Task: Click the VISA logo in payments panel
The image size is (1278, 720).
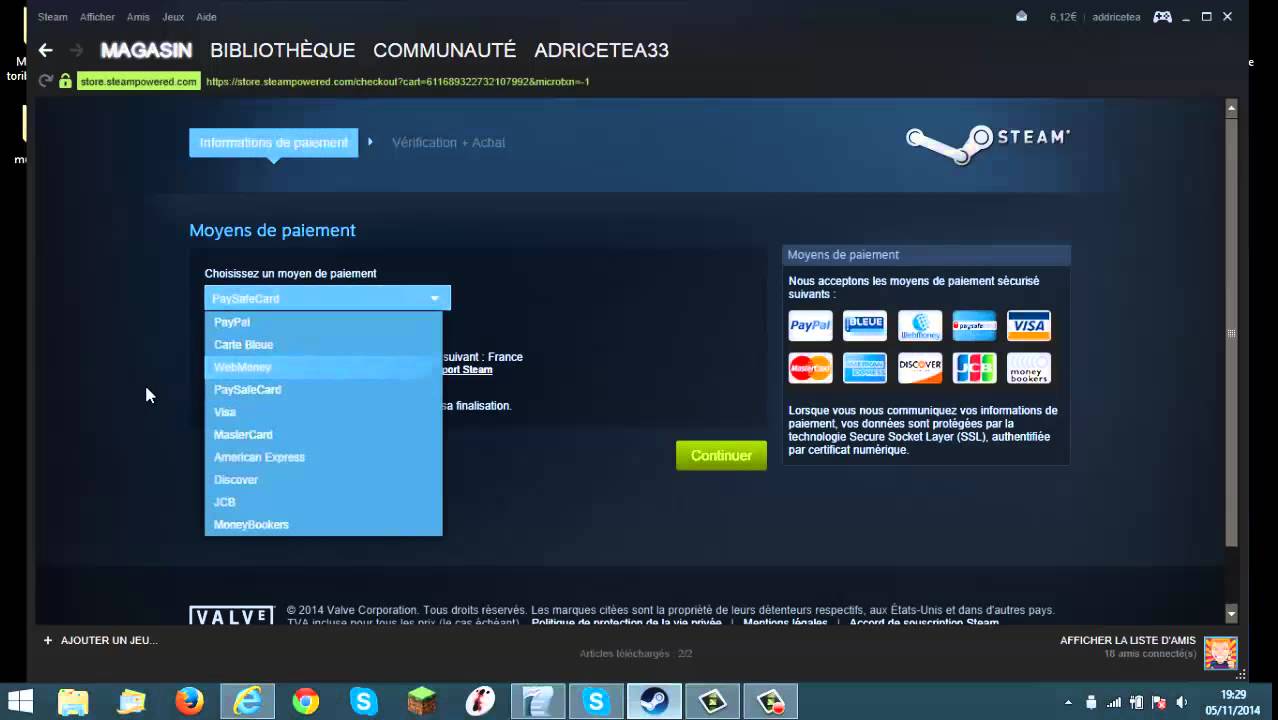Action: [x=1029, y=326]
